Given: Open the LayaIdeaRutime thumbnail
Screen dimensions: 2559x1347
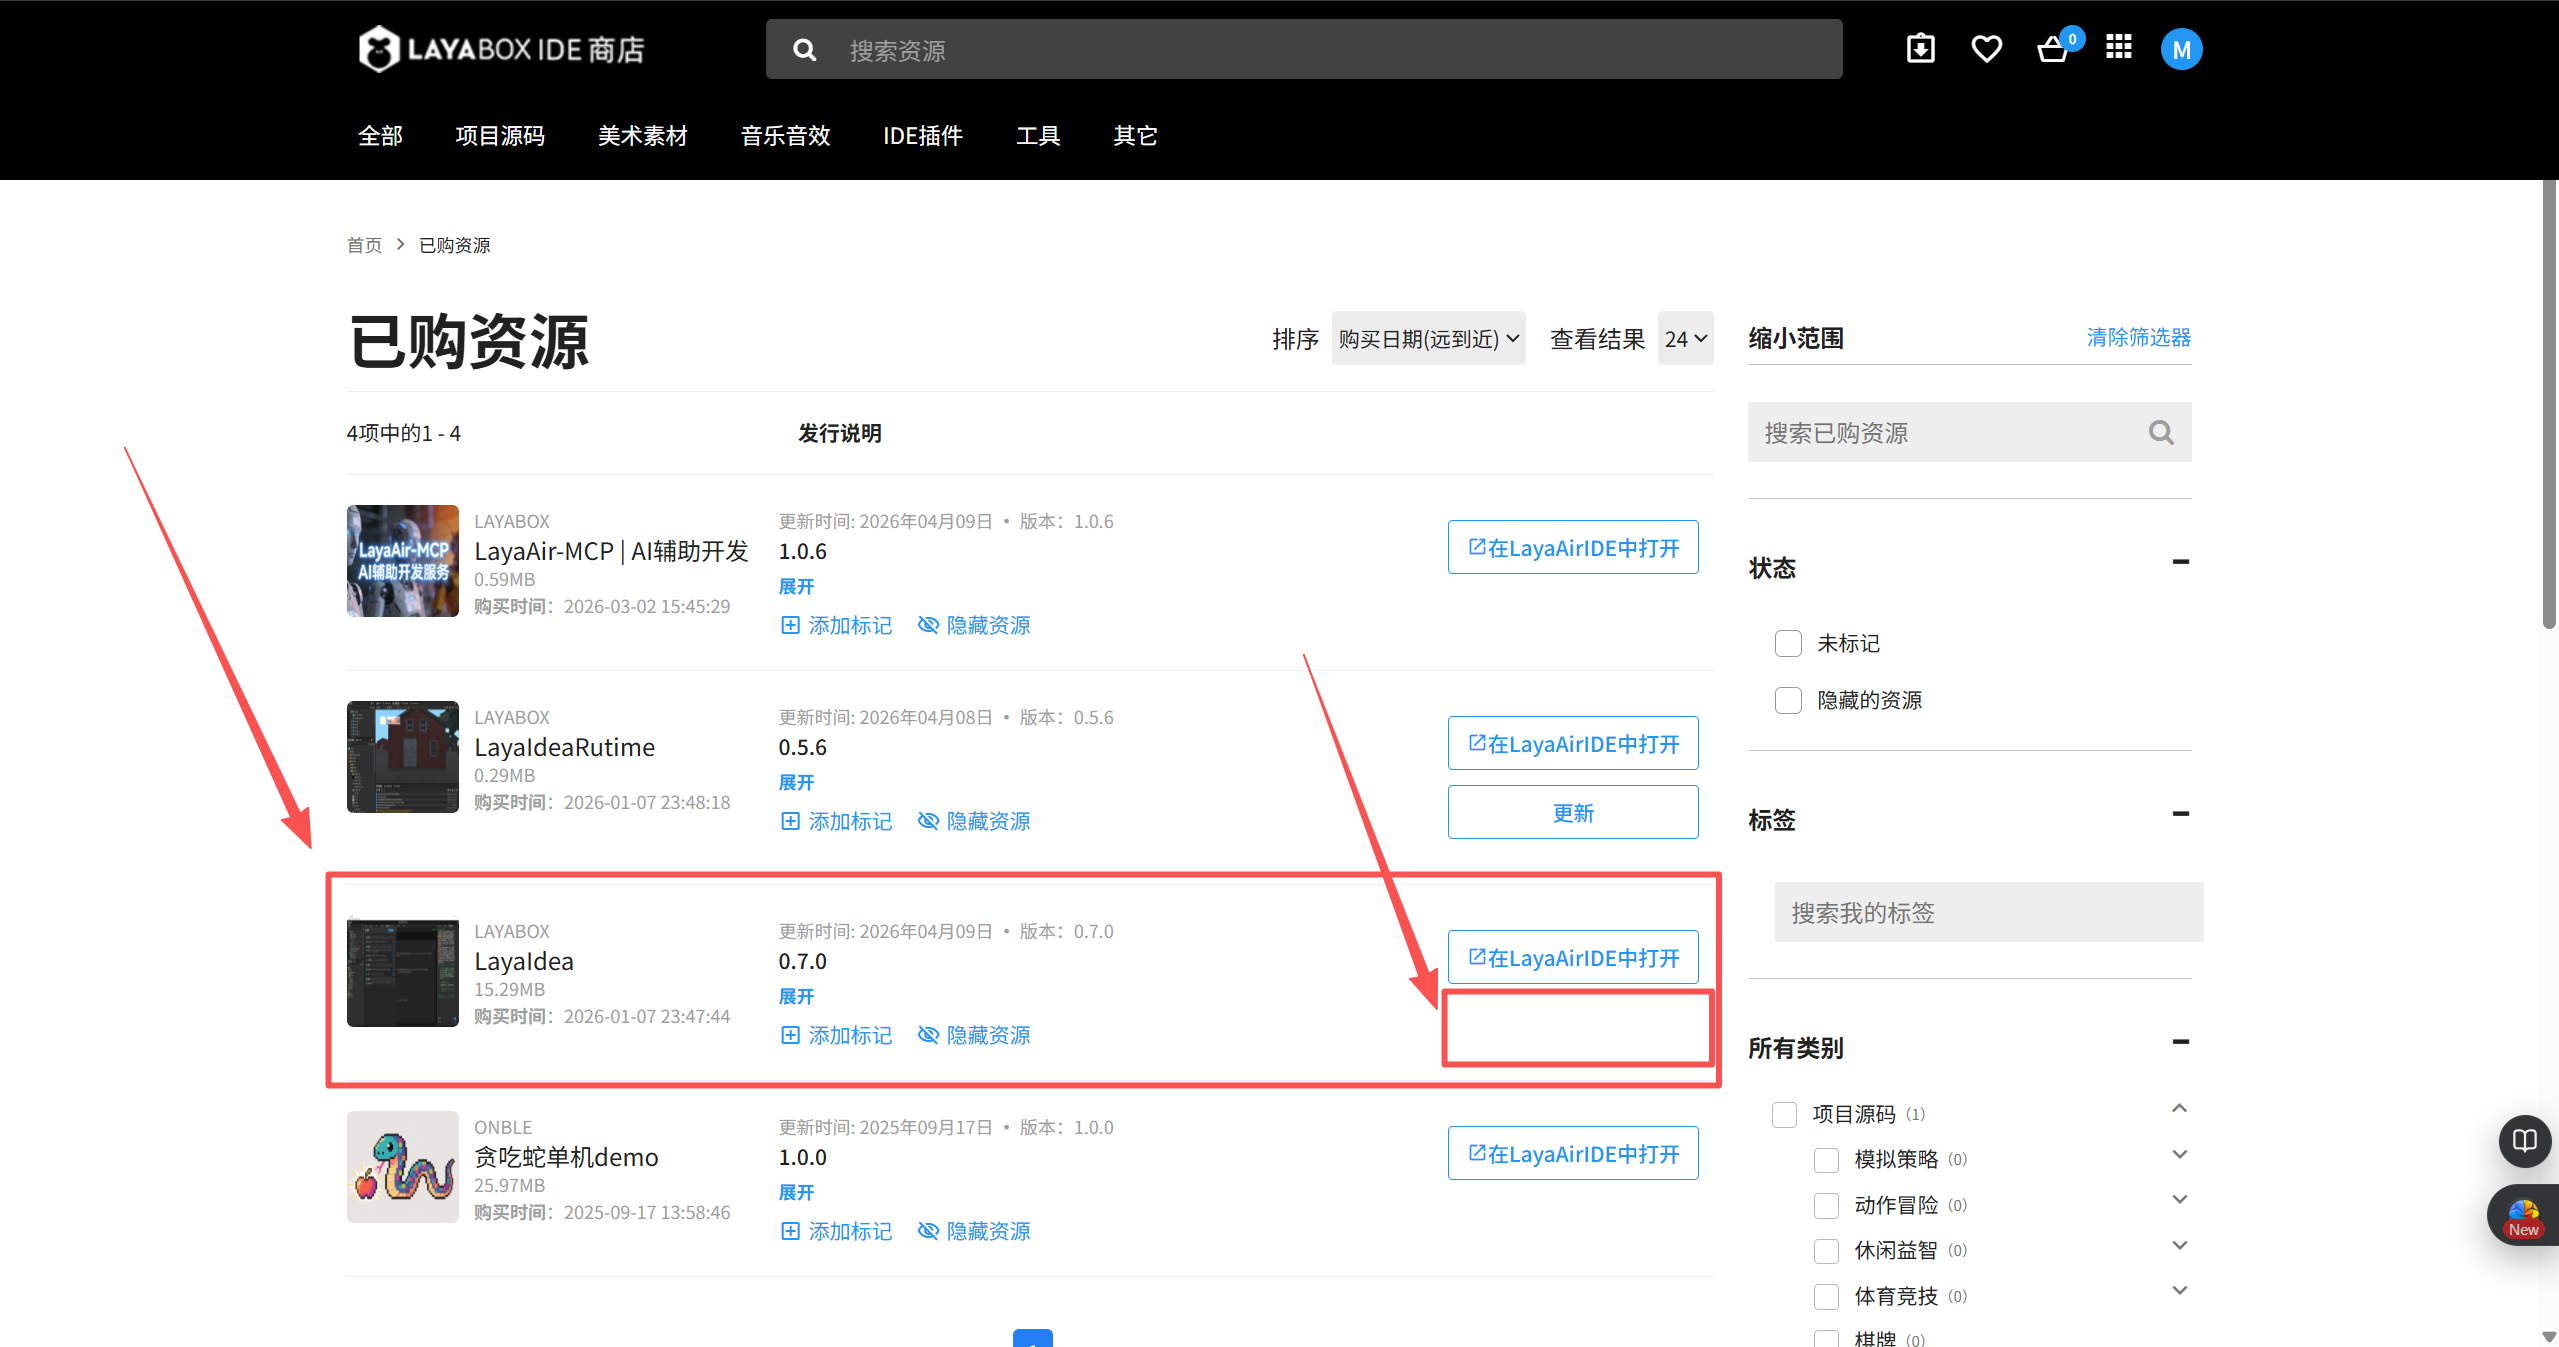Looking at the screenshot, I should 402,757.
